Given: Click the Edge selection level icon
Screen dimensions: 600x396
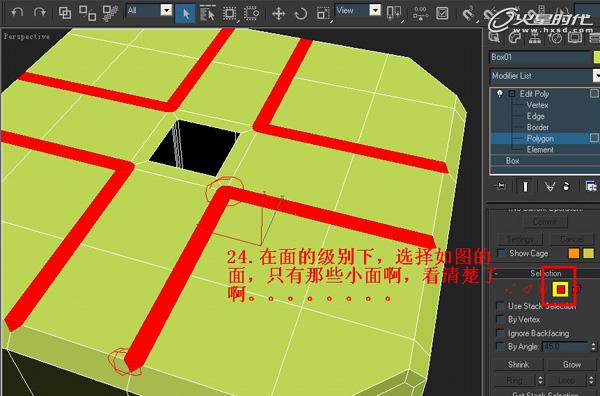Looking at the screenshot, I should point(527,290).
